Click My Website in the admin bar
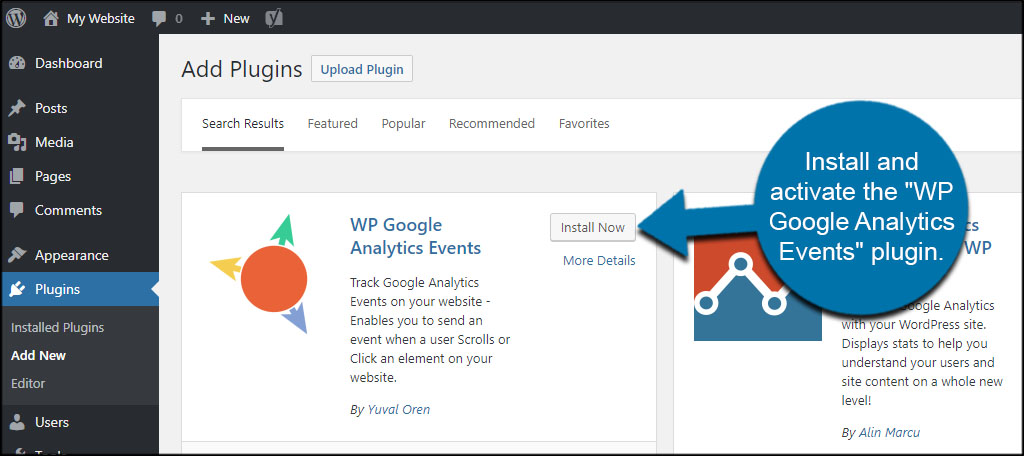1024x456 pixels. (101, 18)
